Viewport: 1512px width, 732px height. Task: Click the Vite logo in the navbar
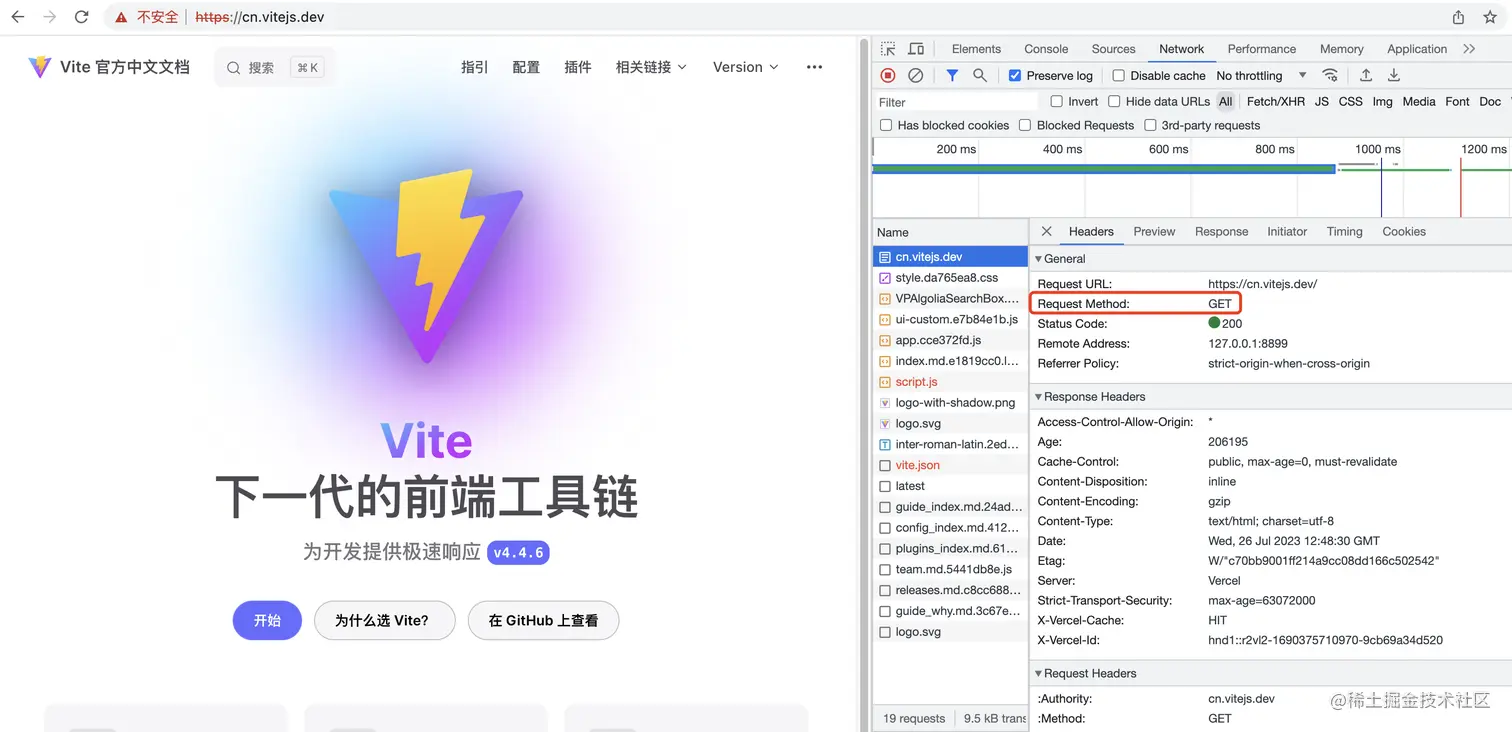(x=39, y=67)
